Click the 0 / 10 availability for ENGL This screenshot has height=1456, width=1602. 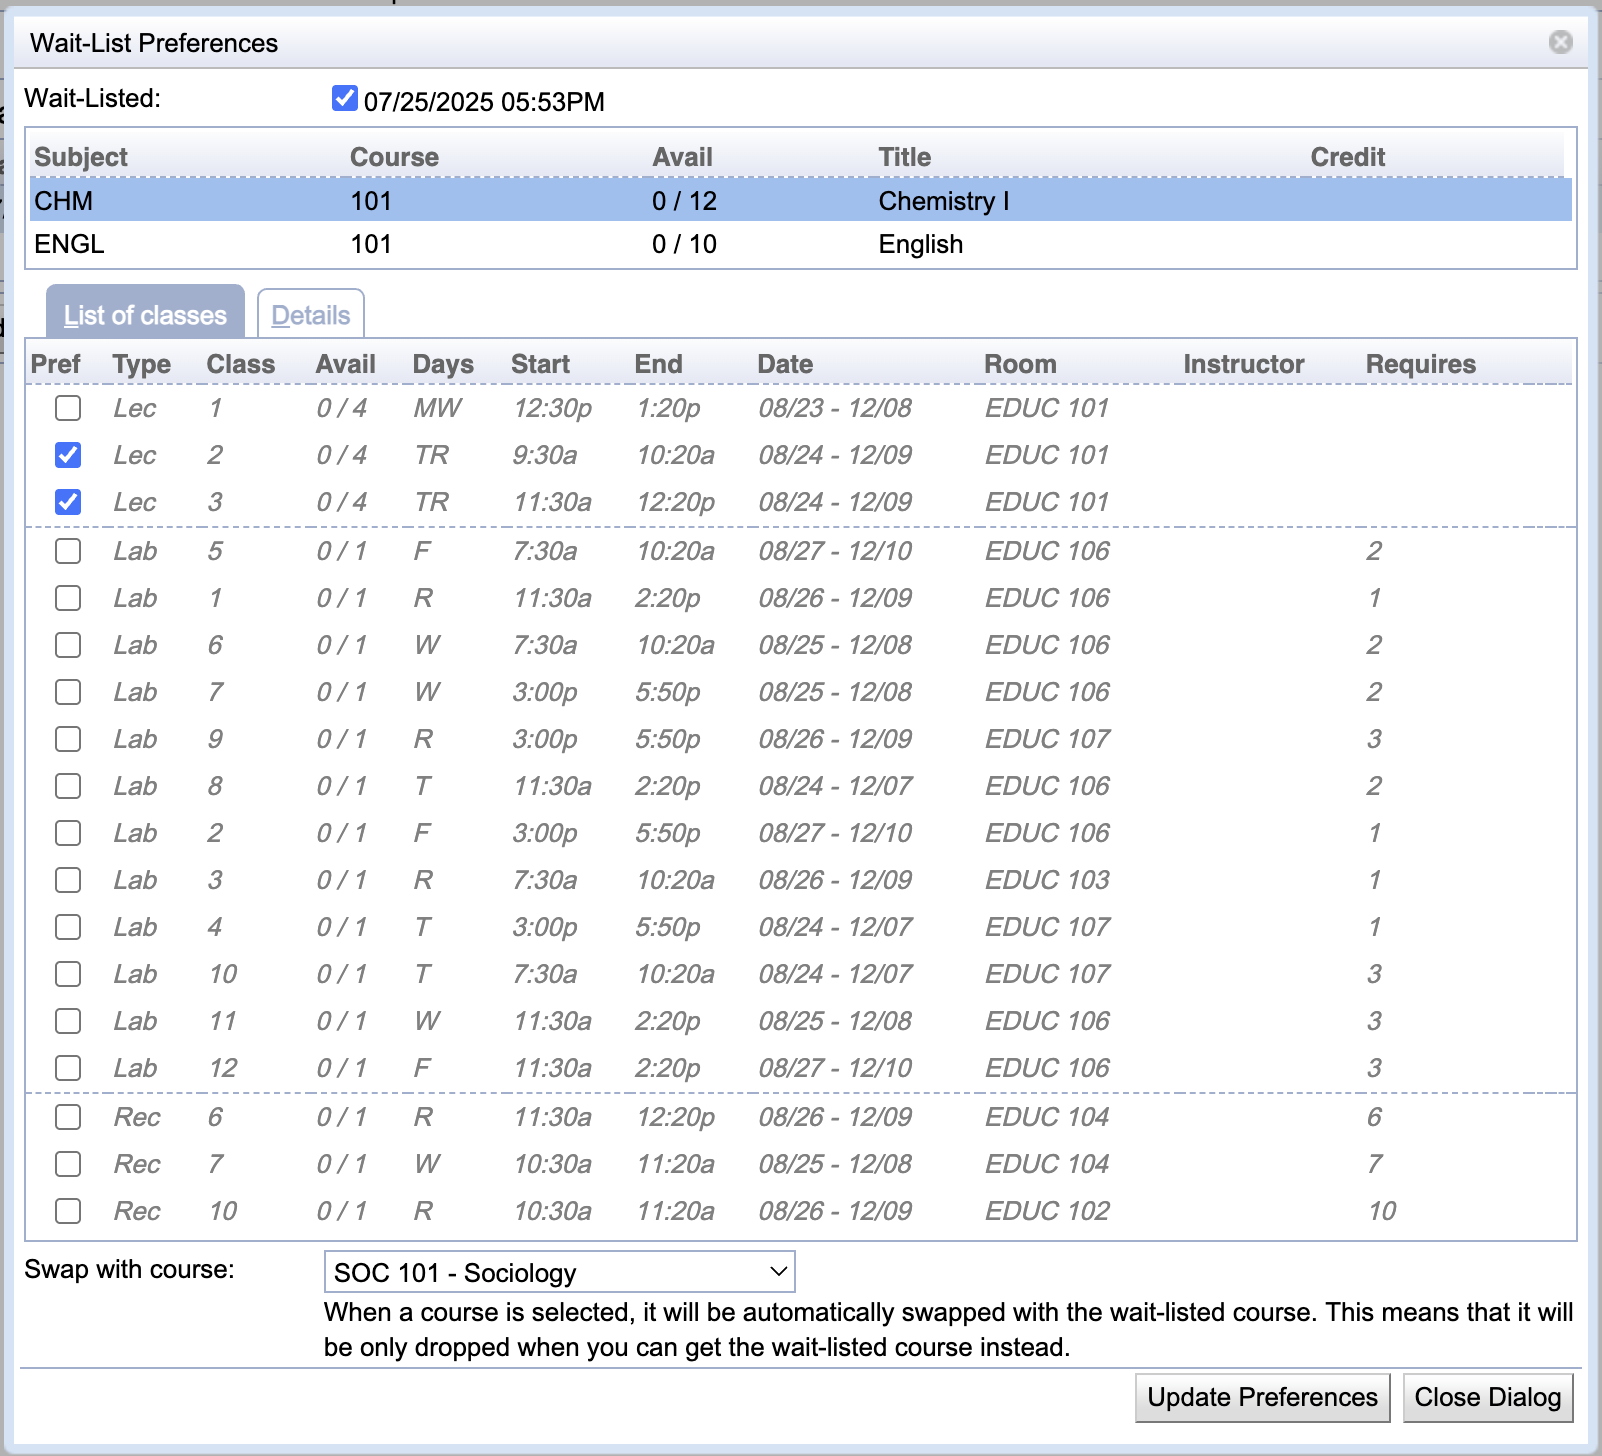click(684, 244)
